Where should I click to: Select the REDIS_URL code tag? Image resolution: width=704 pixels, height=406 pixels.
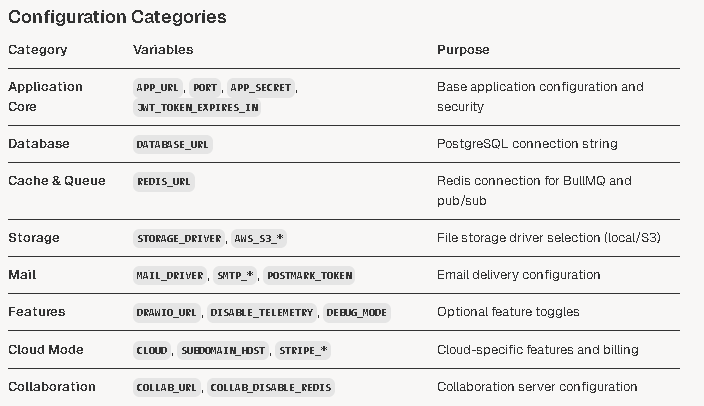(163, 182)
